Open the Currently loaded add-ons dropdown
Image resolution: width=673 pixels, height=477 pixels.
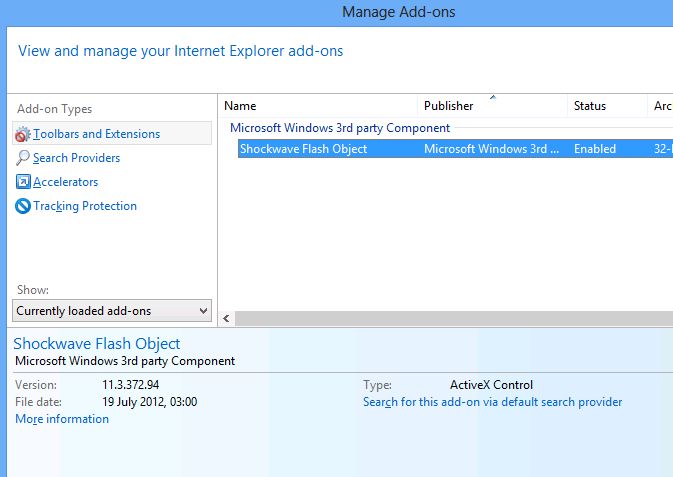coord(112,310)
